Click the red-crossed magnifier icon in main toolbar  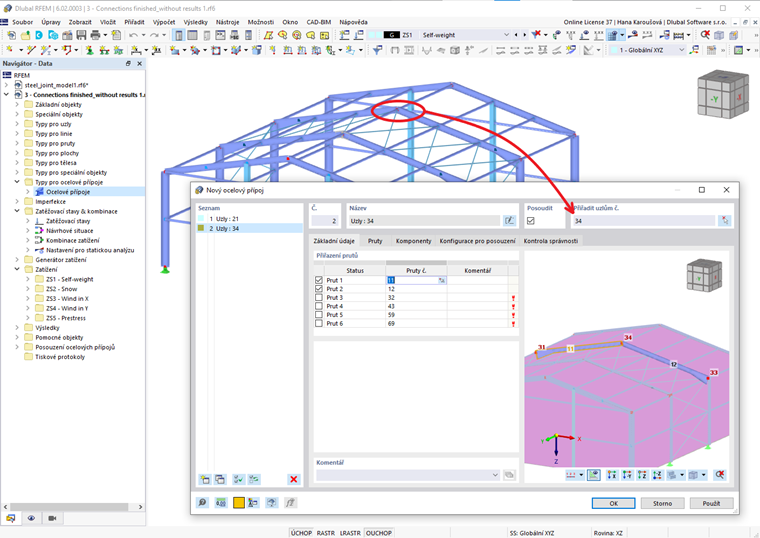[x=705, y=34]
